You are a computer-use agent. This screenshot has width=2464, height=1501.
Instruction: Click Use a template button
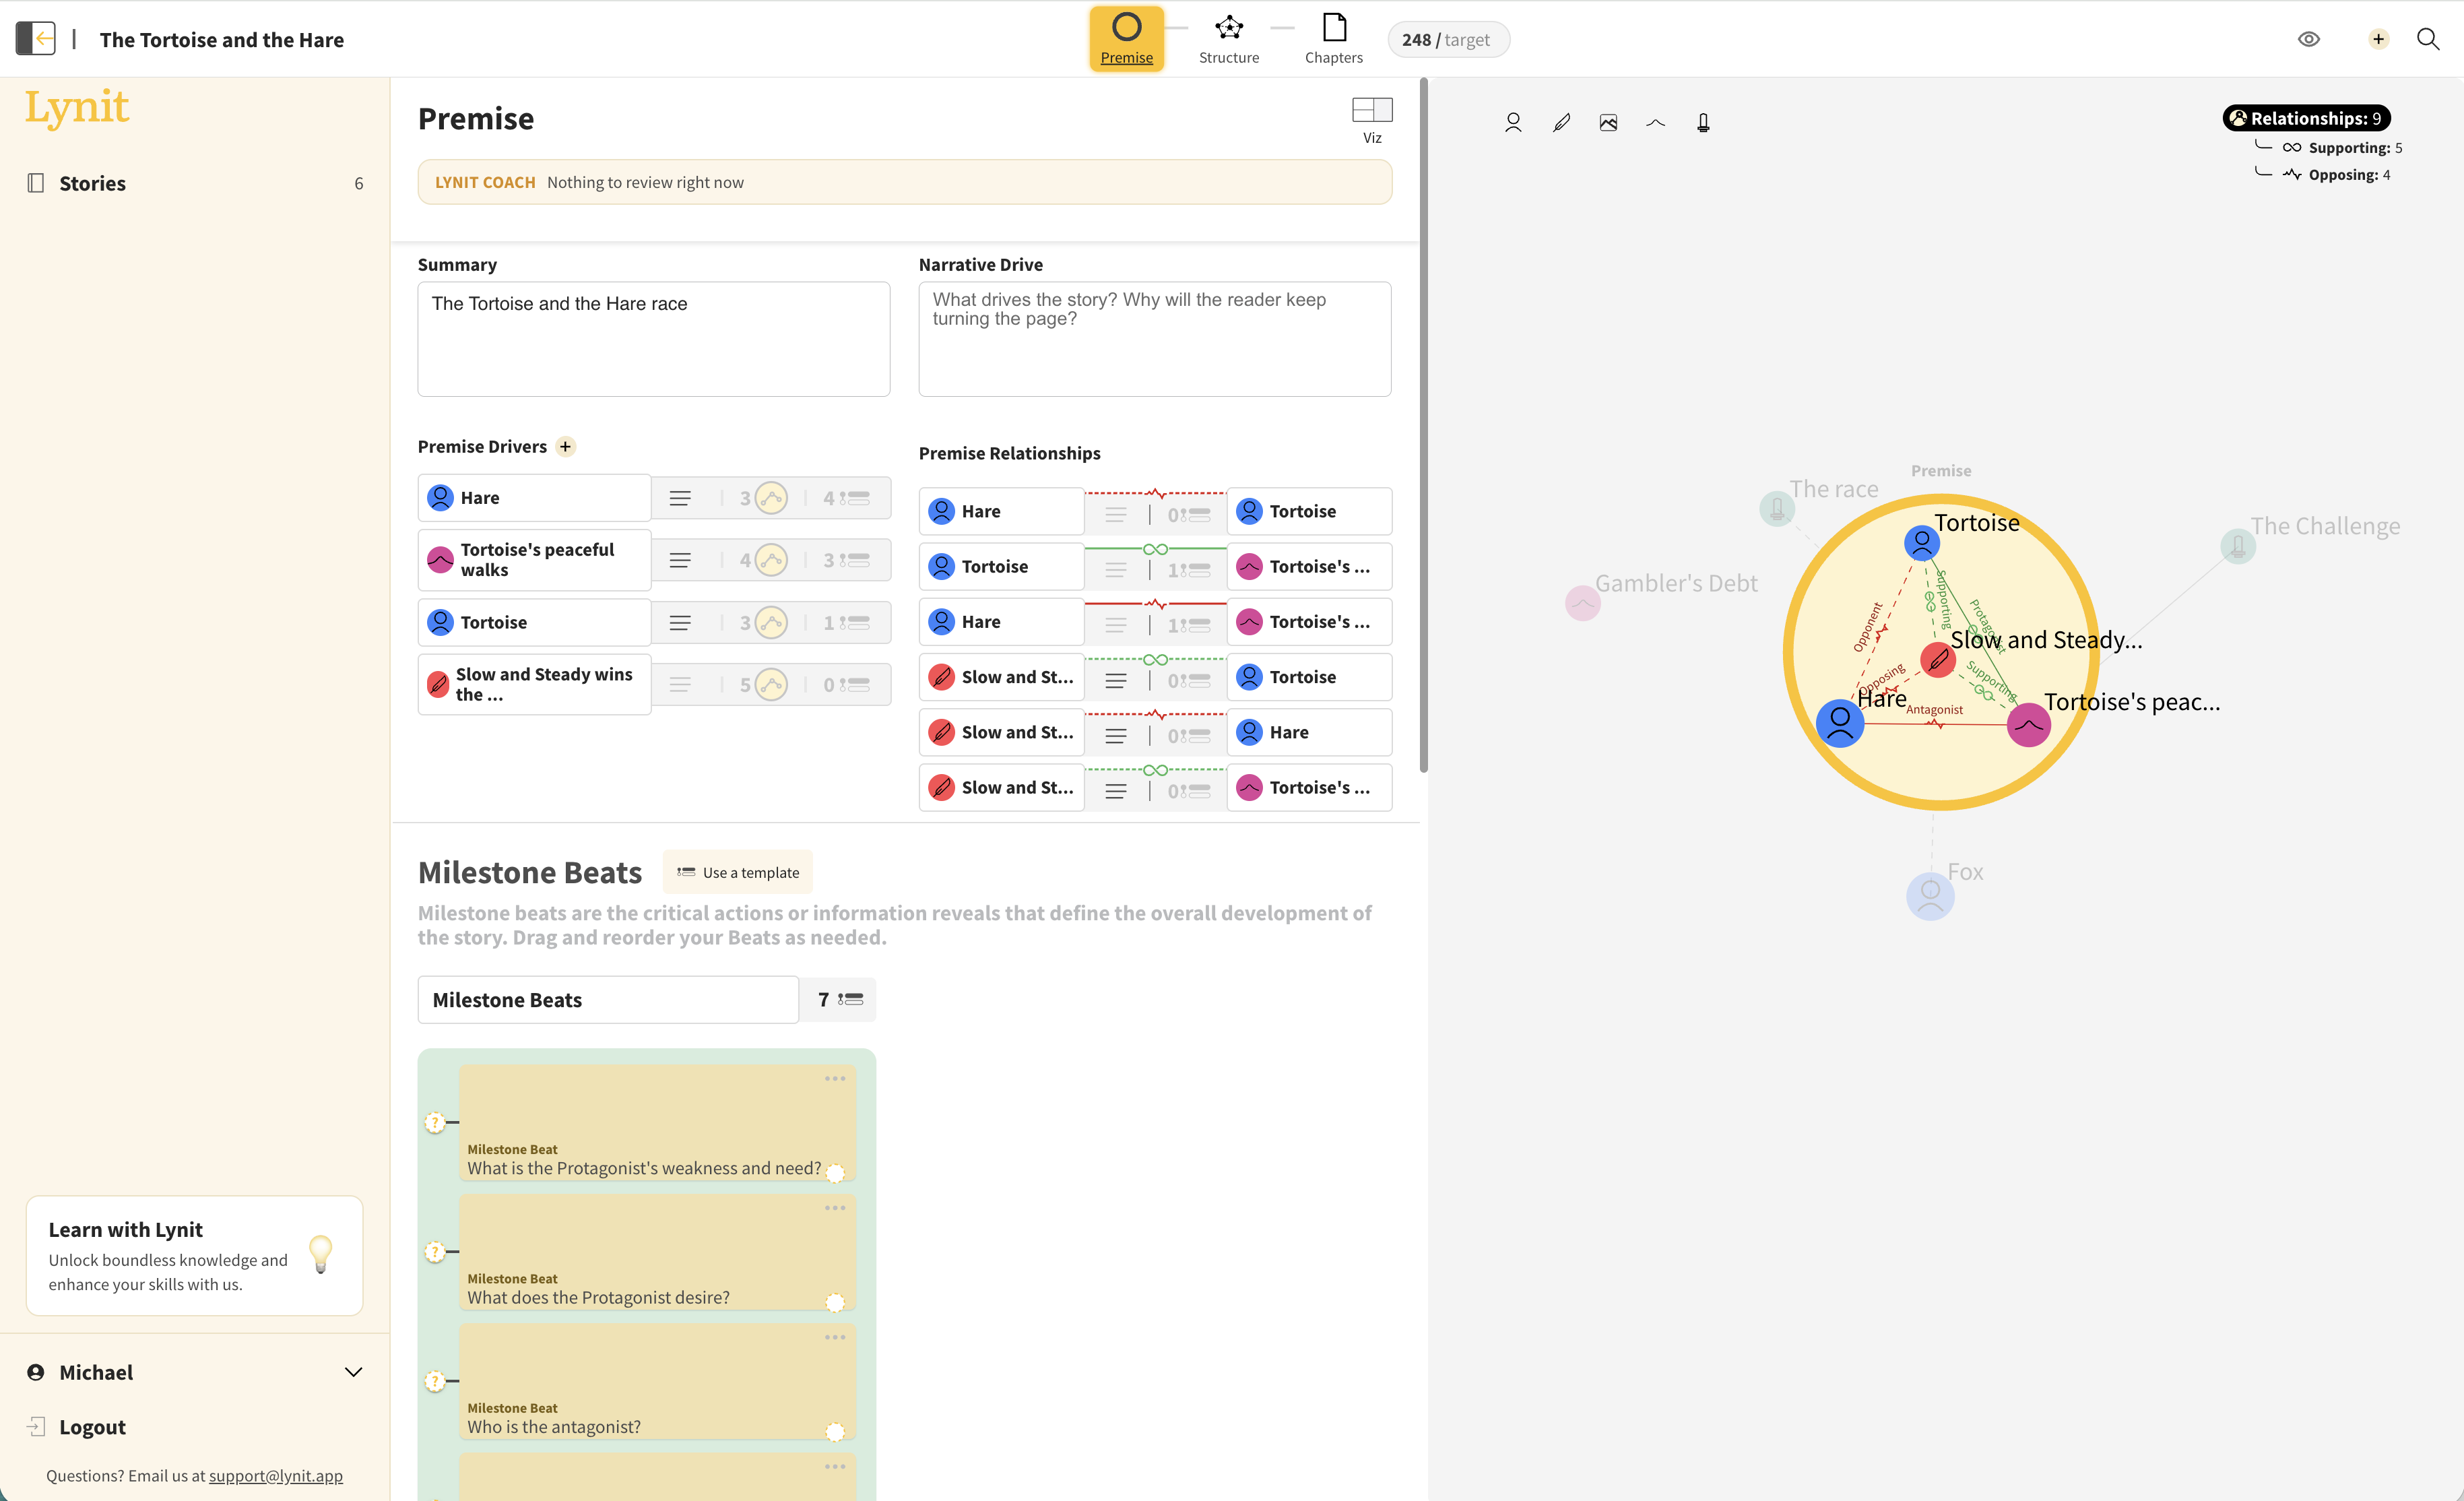coord(738,872)
